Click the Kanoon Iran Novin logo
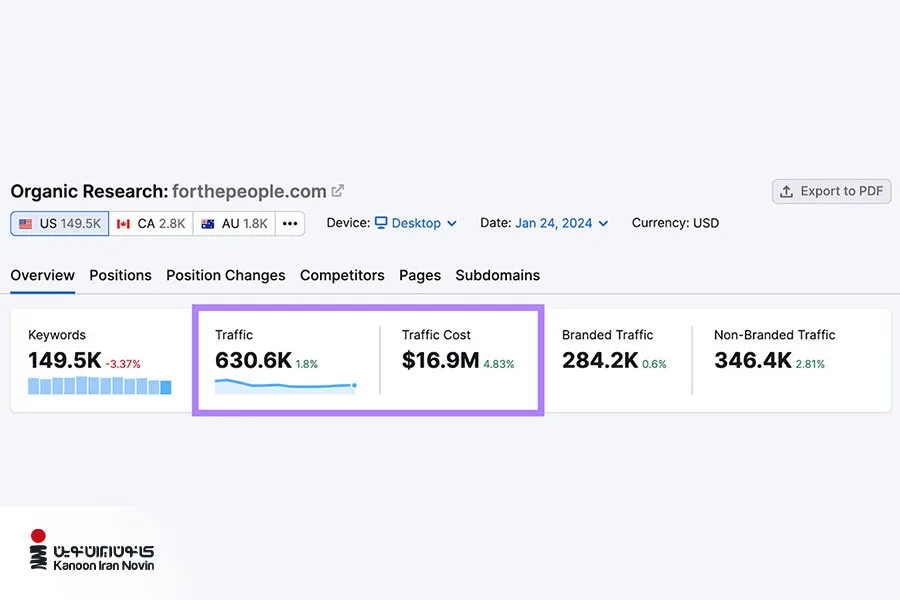This screenshot has width=900, height=600. point(92,550)
